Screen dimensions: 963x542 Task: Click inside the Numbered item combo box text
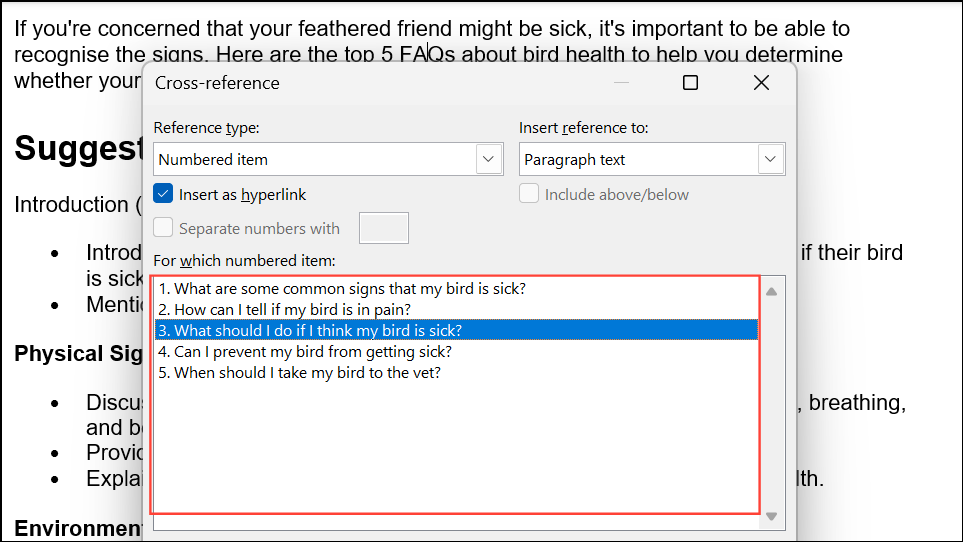click(314, 159)
